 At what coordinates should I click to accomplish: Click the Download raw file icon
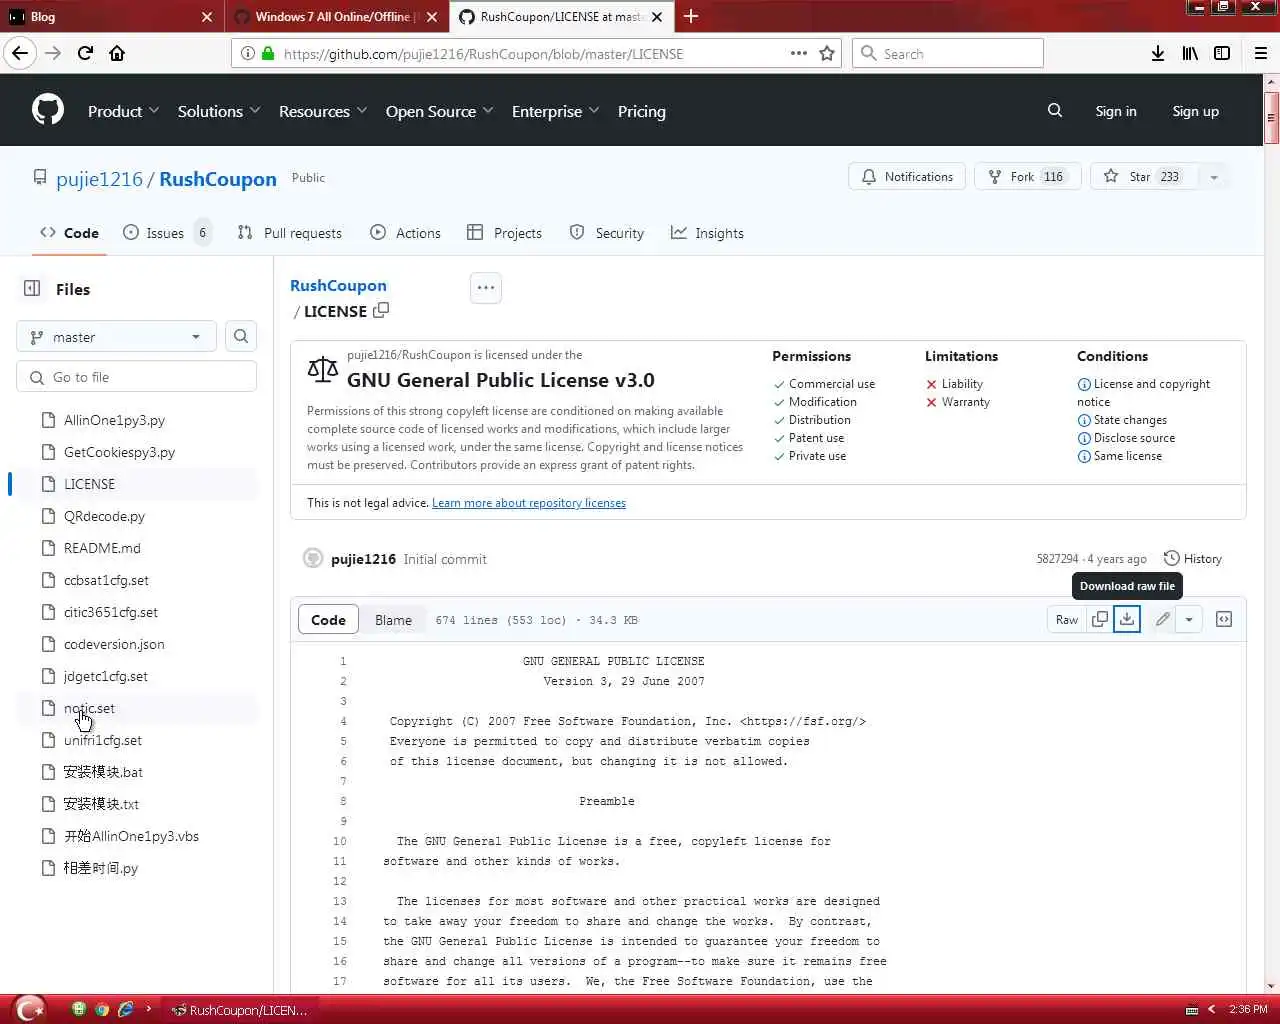click(1127, 619)
